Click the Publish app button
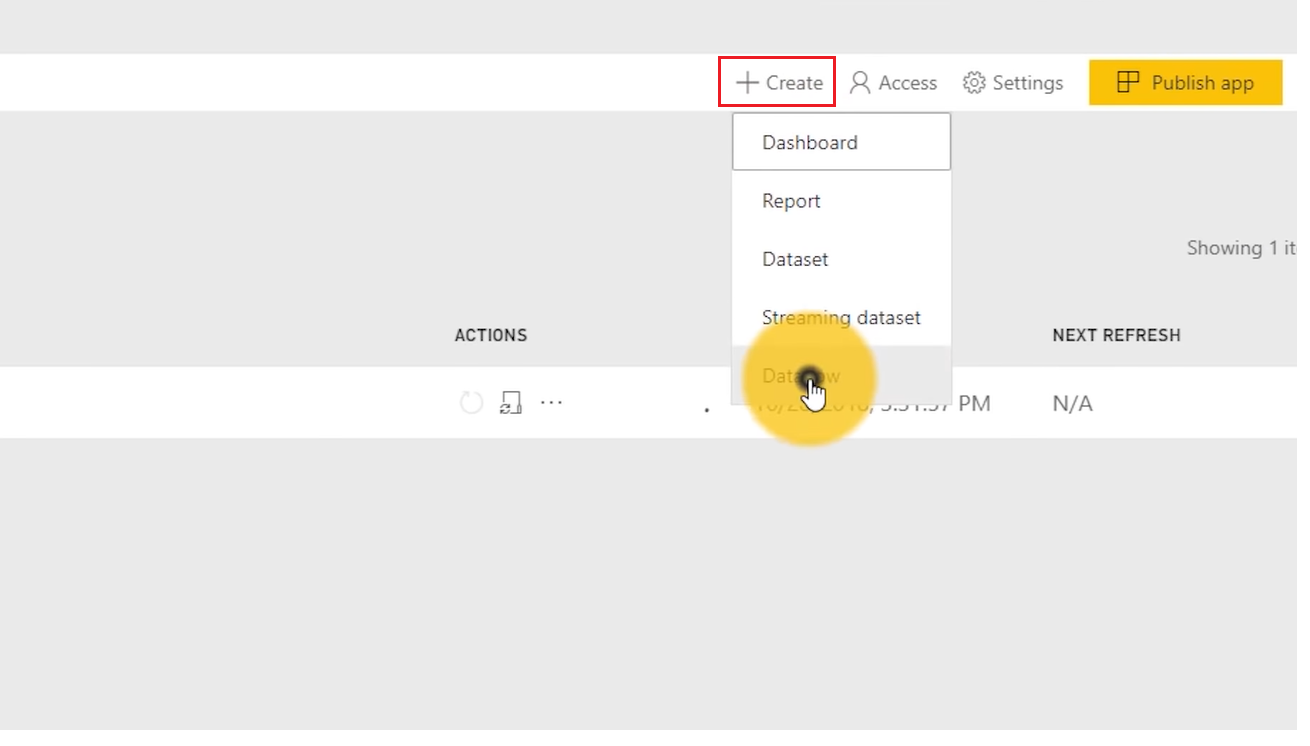 tap(1185, 83)
